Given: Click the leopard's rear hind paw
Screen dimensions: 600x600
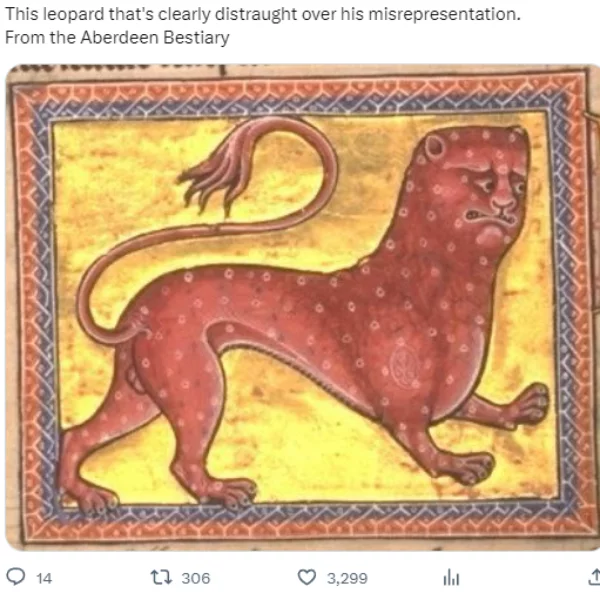Looking at the screenshot, I should [90, 499].
